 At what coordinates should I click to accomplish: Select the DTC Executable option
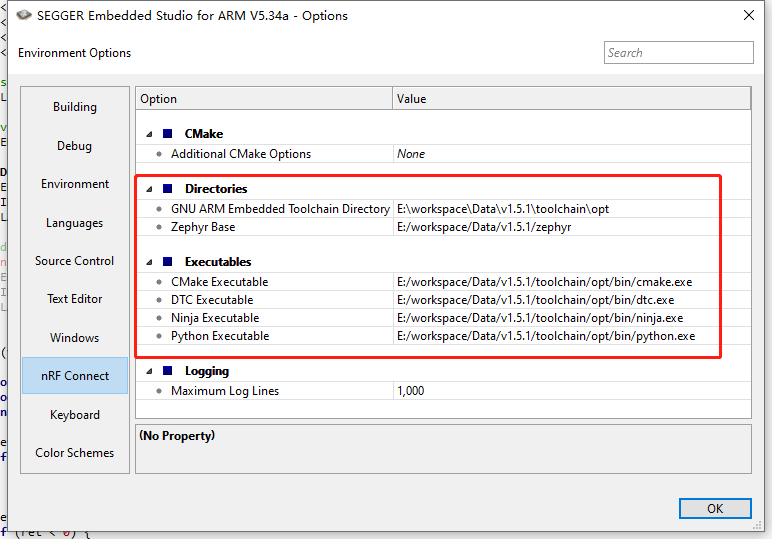pos(212,300)
